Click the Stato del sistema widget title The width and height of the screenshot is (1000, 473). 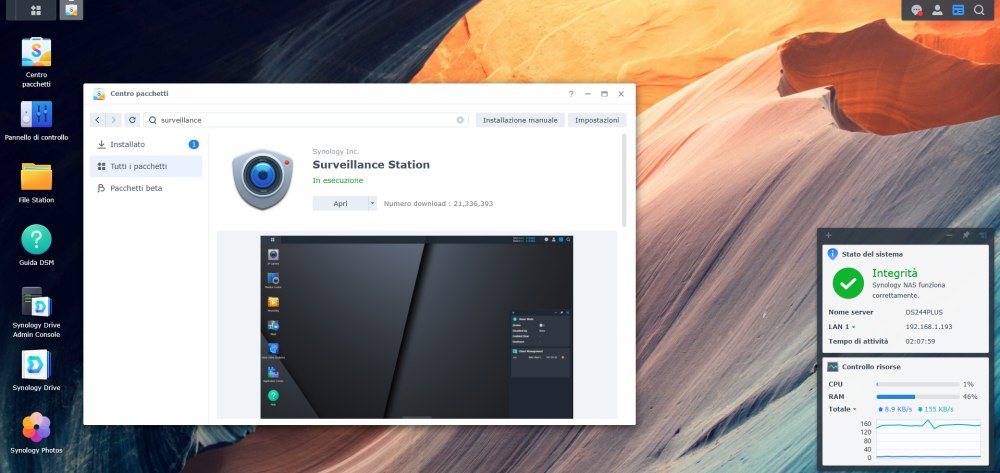tap(872, 254)
